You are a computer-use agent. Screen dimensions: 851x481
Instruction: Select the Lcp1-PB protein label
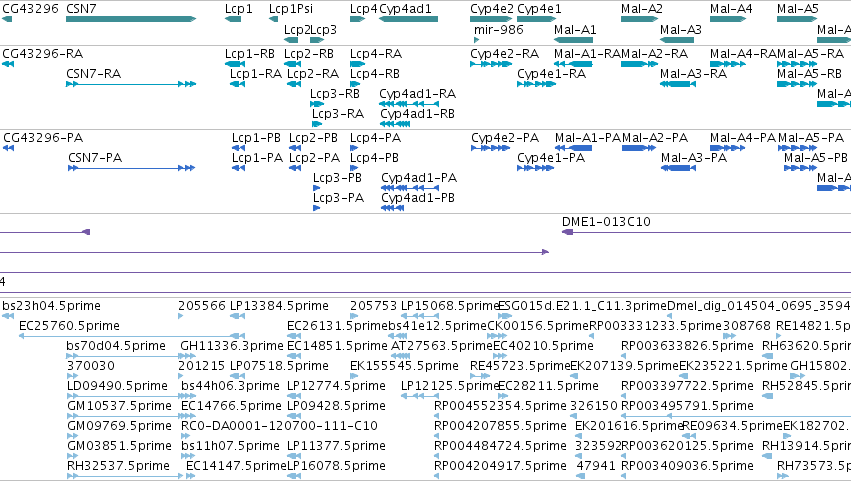coord(256,138)
